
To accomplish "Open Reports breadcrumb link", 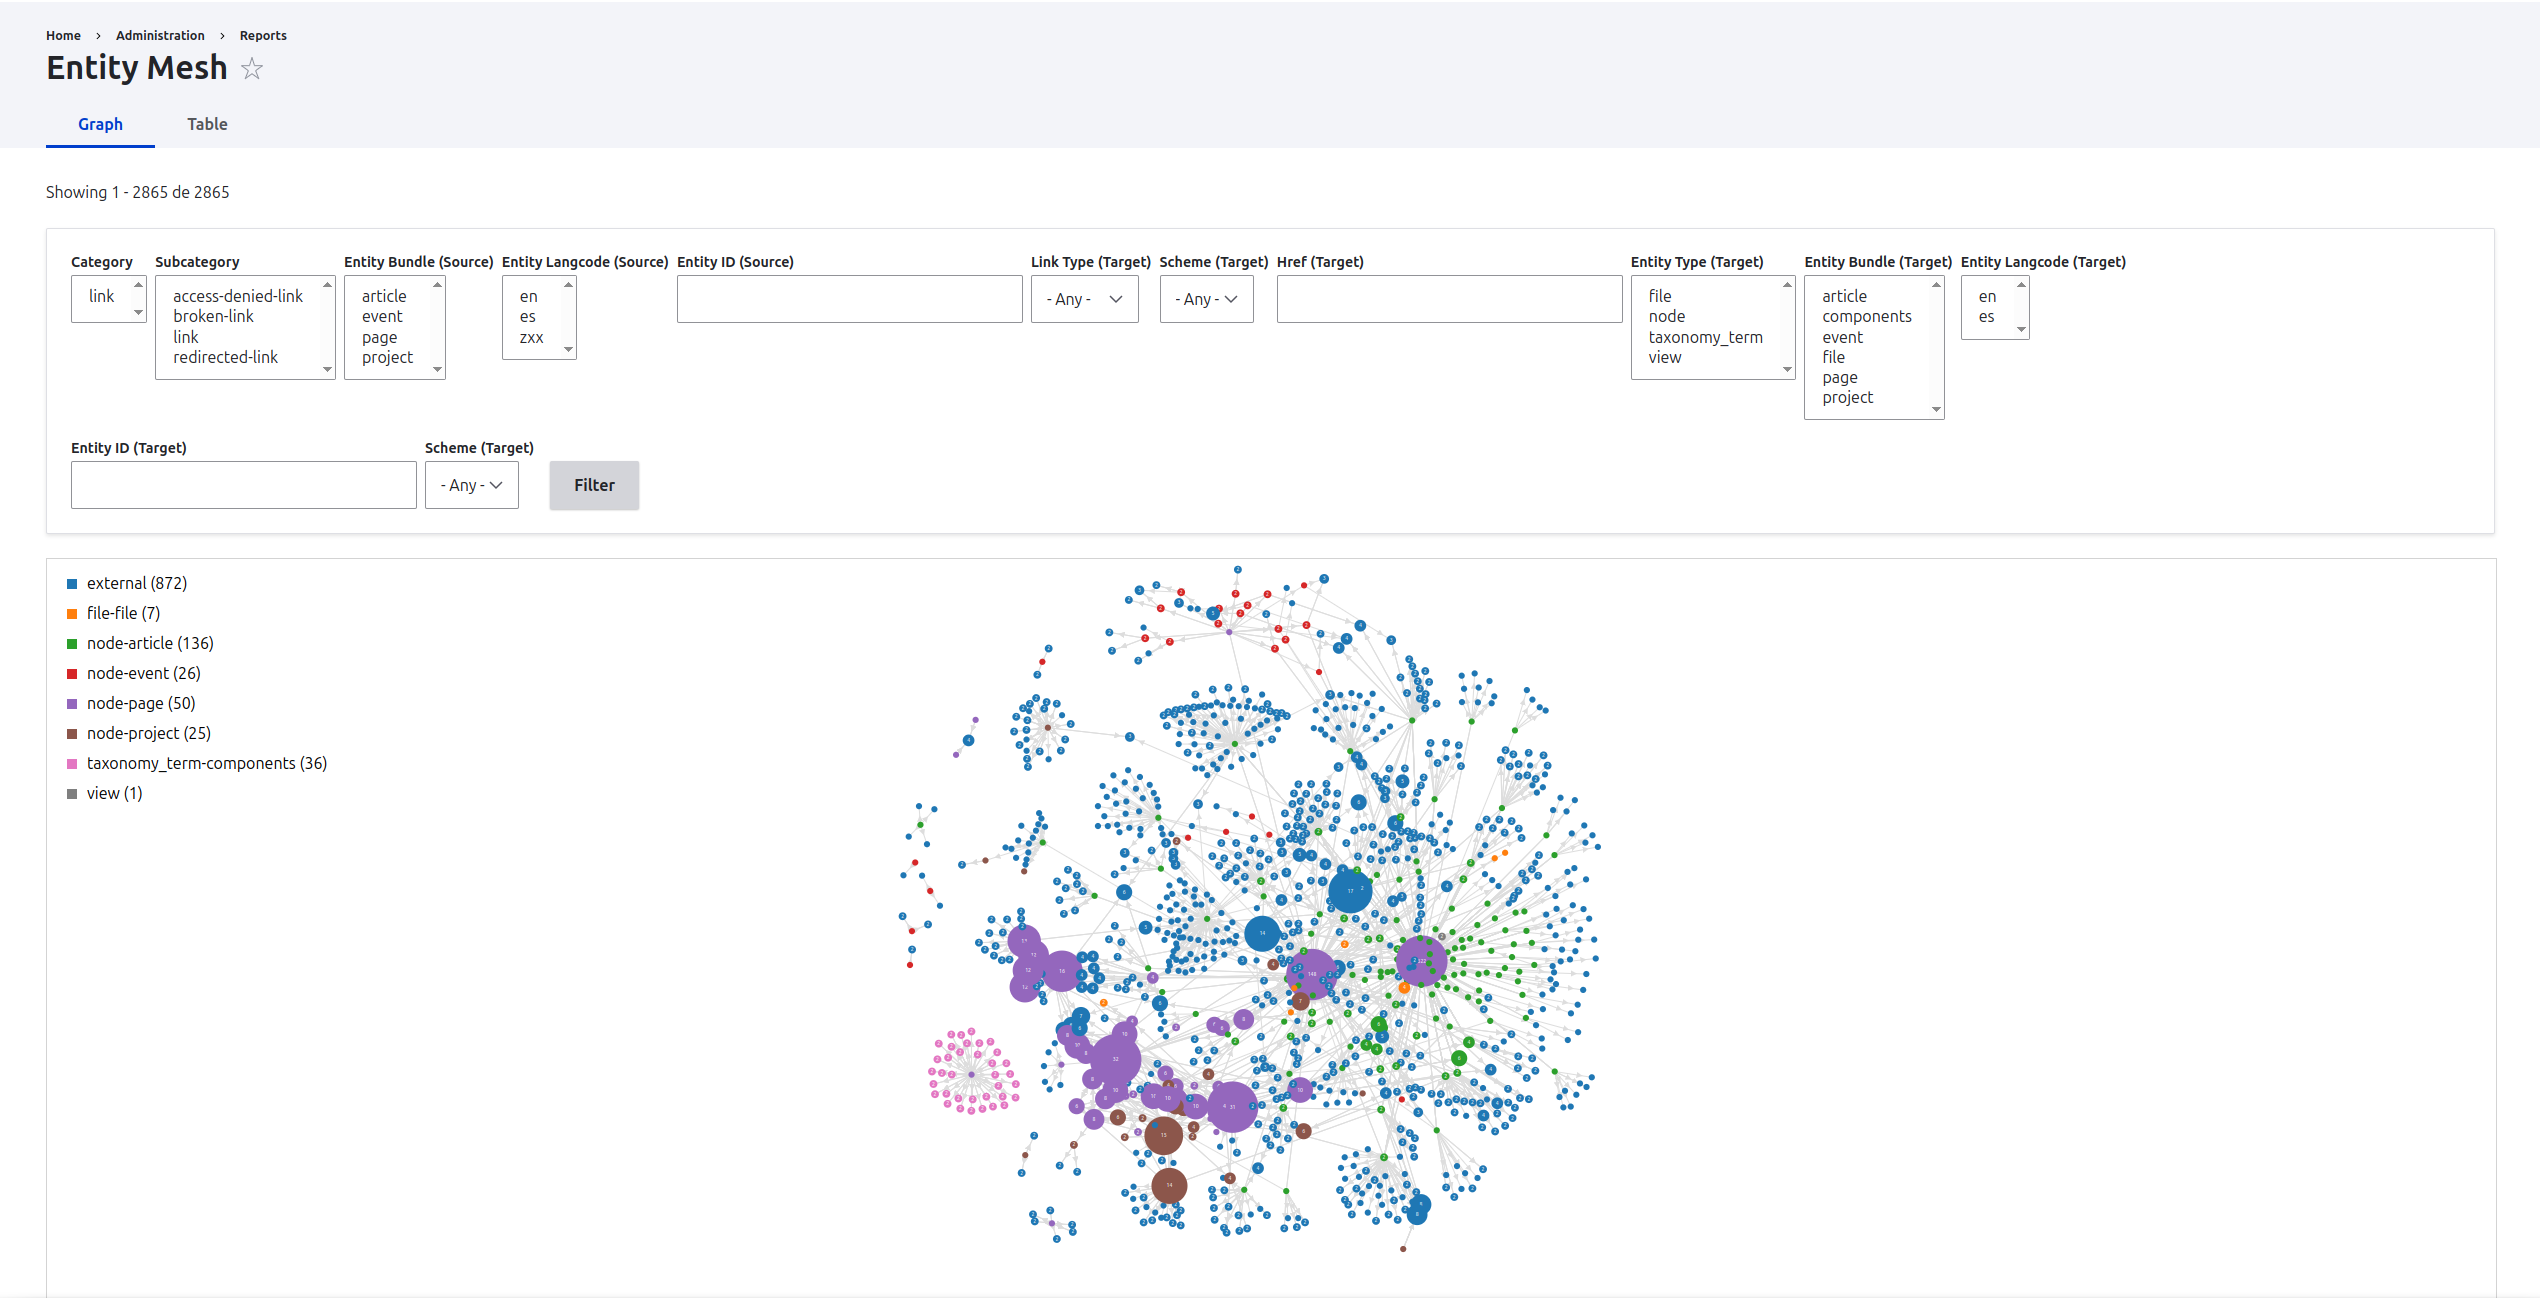I will [x=263, y=35].
